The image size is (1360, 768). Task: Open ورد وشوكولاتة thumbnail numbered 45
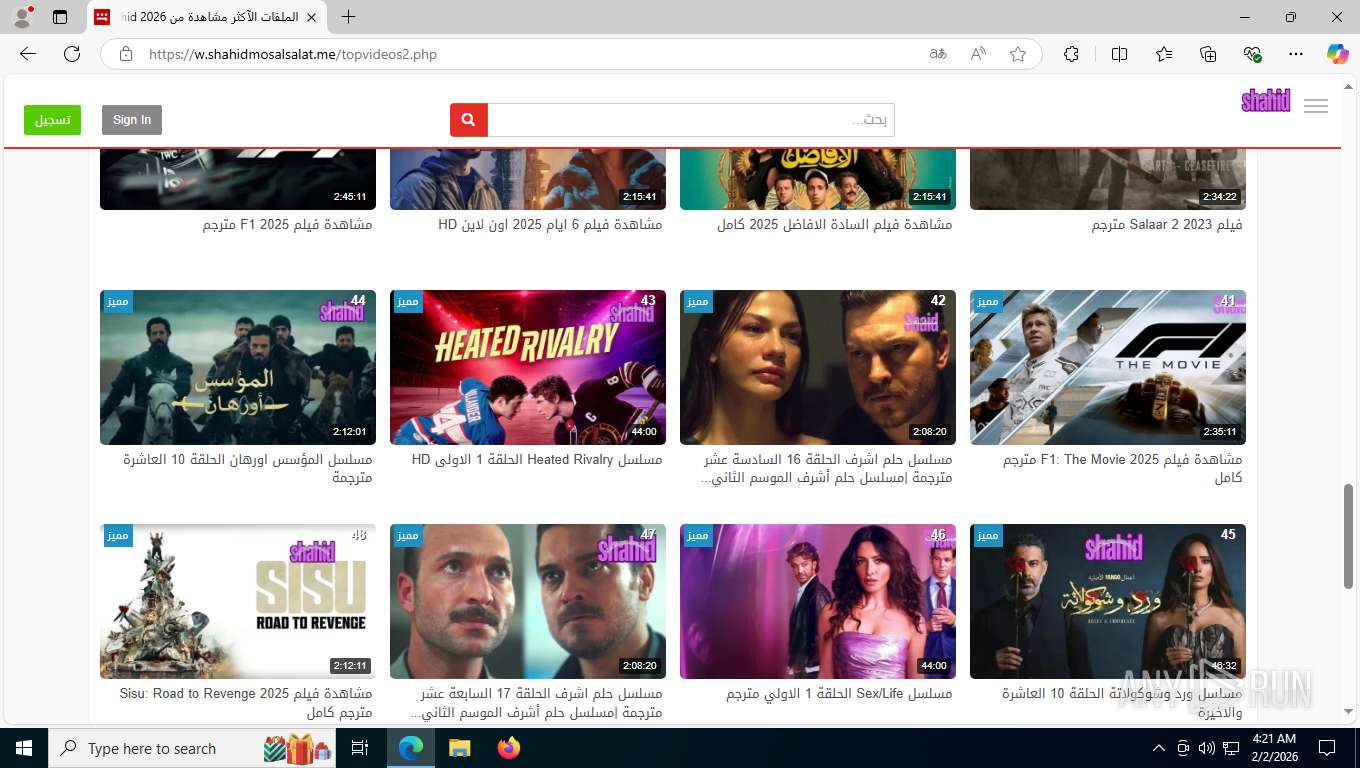click(1108, 601)
